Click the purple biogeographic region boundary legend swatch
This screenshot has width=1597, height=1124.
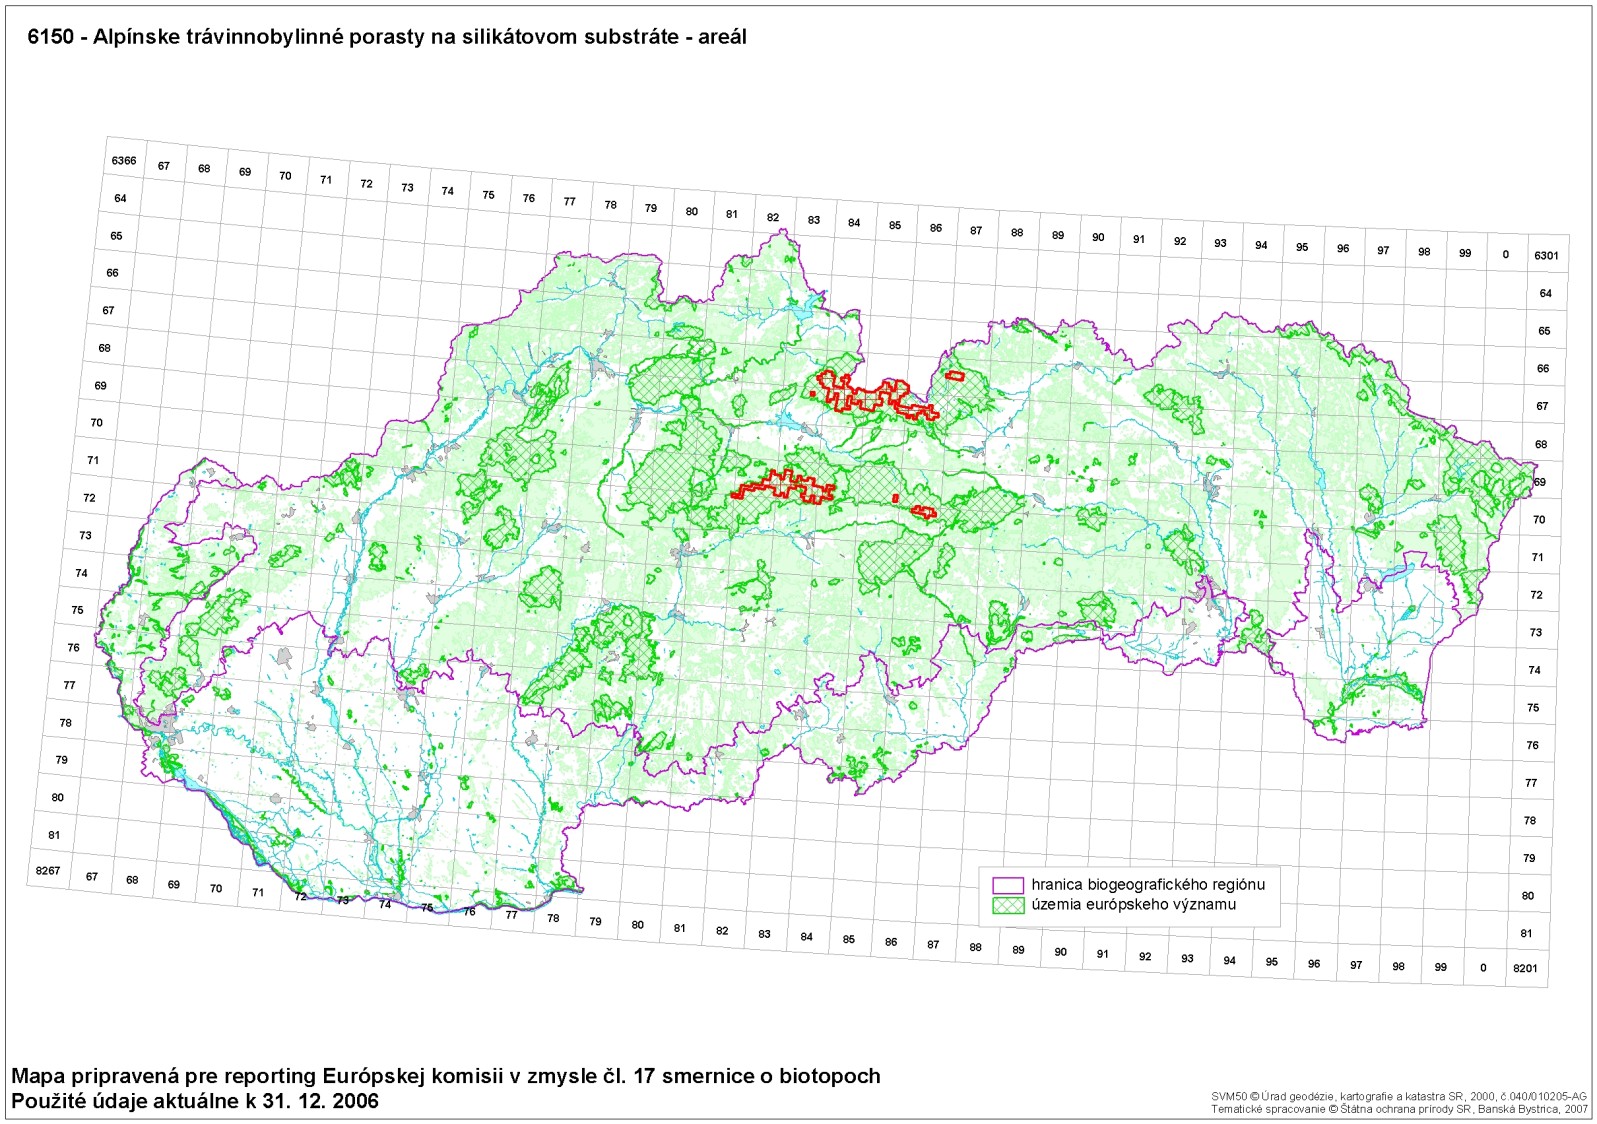pos(1008,885)
